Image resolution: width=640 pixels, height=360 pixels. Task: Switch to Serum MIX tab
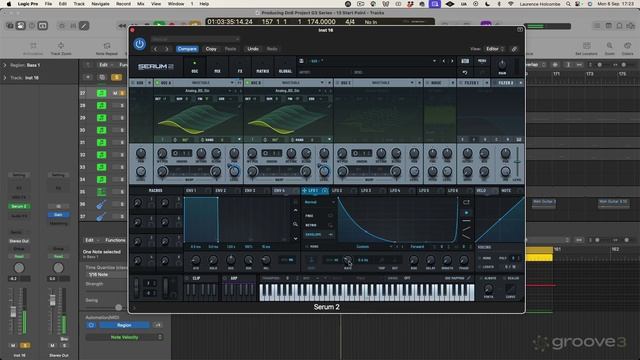[x=217, y=67]
